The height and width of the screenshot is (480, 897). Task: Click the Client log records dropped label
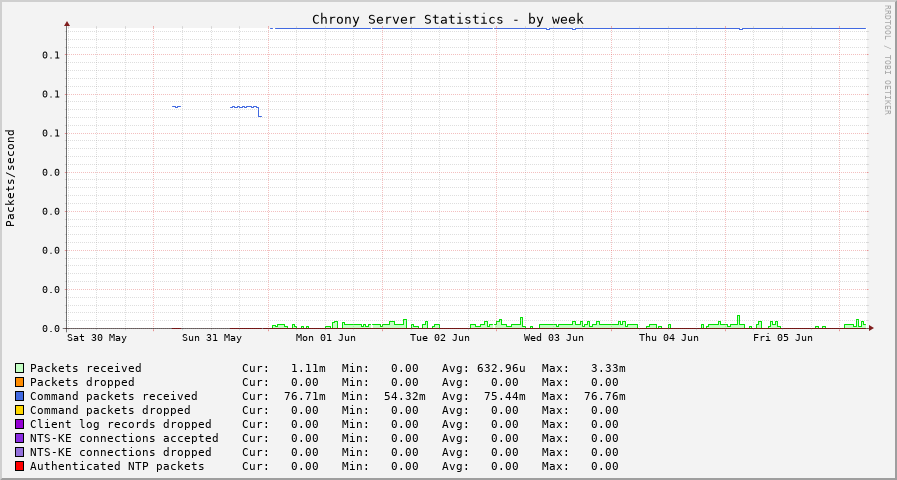click(121, 424)
